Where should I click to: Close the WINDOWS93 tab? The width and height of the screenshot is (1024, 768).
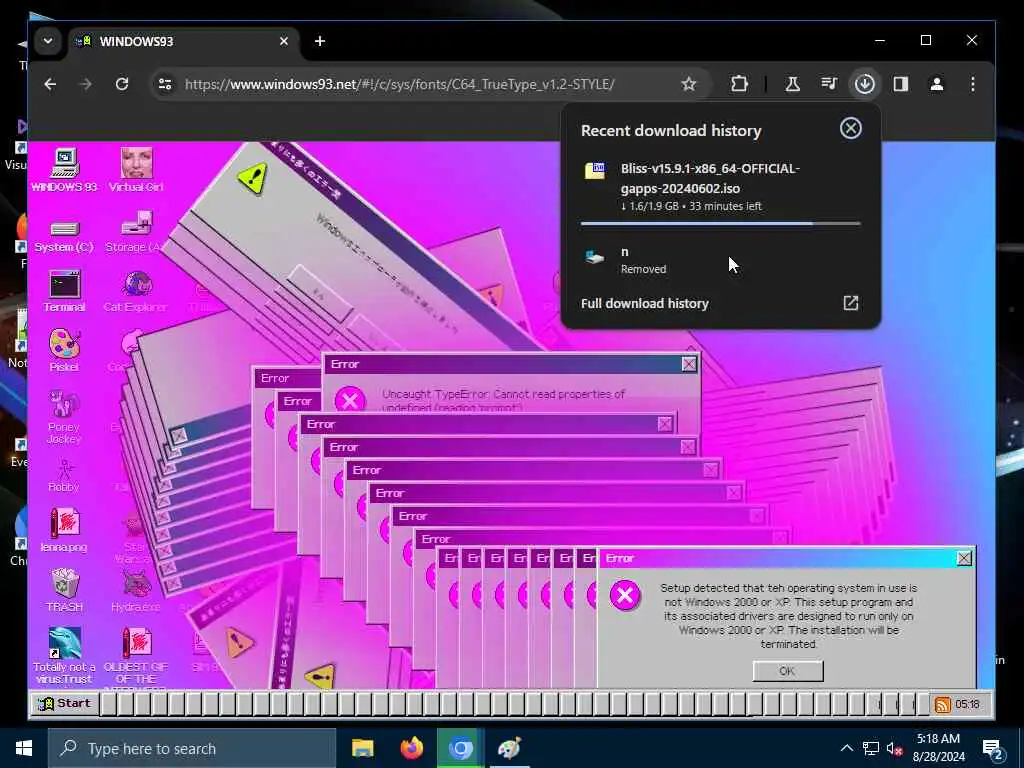pos(283,41)
